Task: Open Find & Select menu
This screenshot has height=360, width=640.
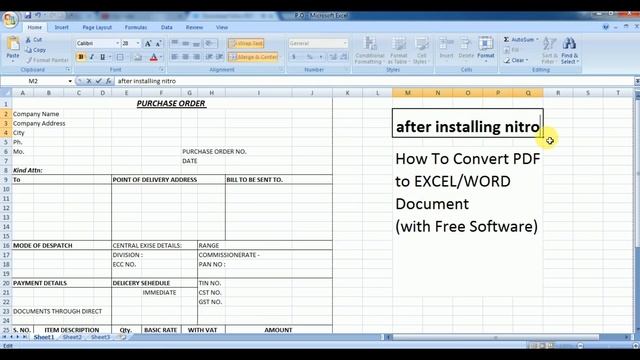Action: click(x=569, y=50)
